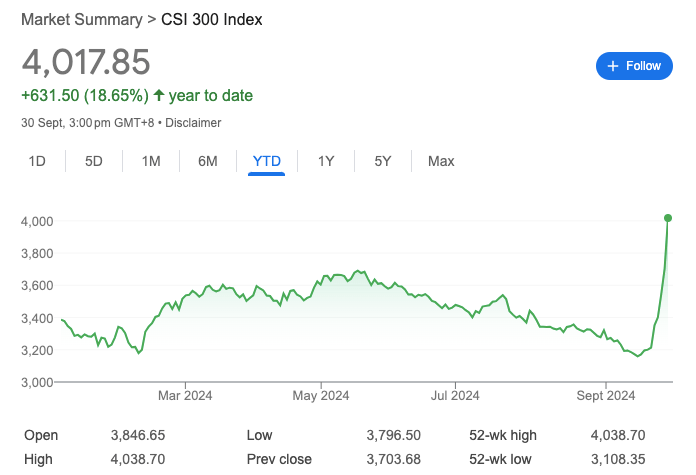Image resolution: width=696 pixels, height=475 pixels.
Task: Click the 4,000 y-axis label
Action: click(37, 221)
